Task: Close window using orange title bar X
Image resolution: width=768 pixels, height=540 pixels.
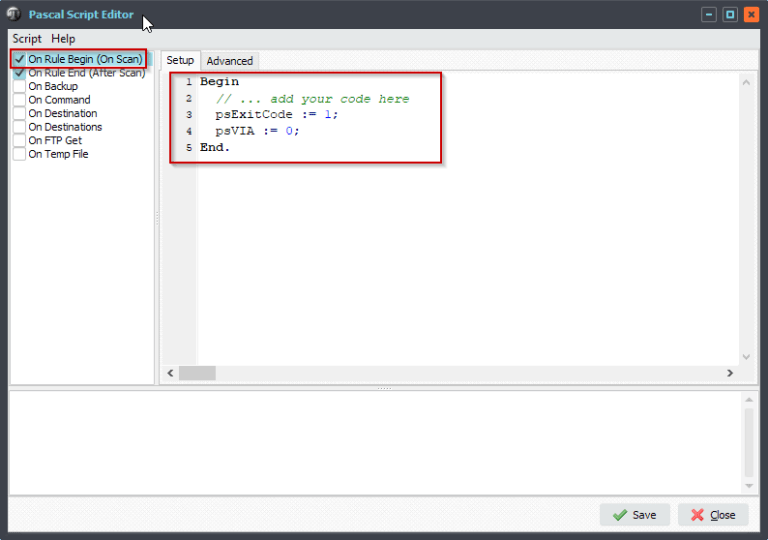Action: [x=751, y=14]
